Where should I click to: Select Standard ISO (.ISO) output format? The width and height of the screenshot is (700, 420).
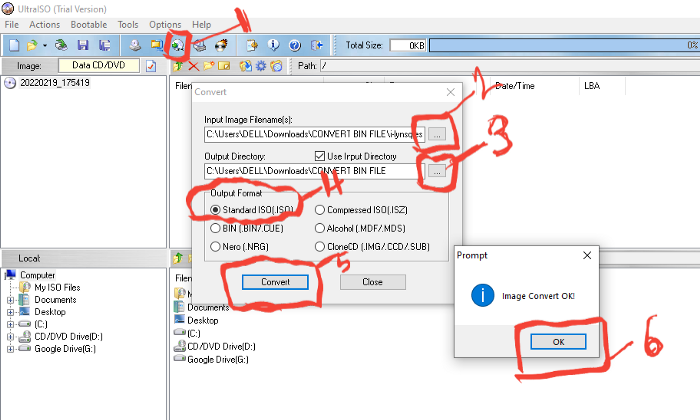point(252,210)
